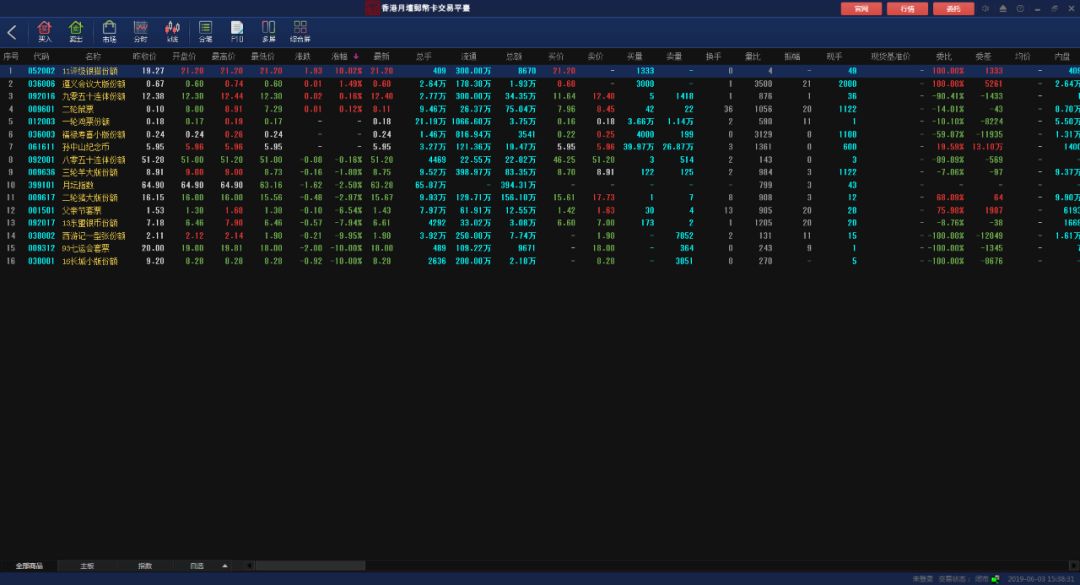Click the 行情 red button
Image resolution: width=1080 pixels, height=585 pixels.
[x=907, y=8]
